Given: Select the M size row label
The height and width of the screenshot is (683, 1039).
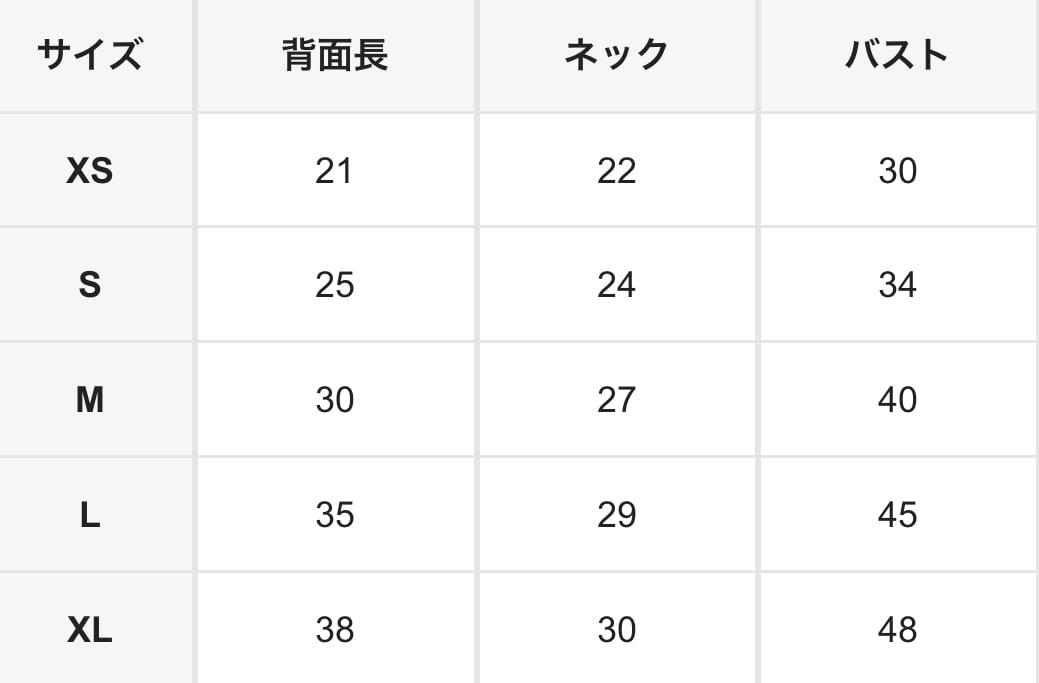Looking at the screenshot, I should (x=90, y=400).
